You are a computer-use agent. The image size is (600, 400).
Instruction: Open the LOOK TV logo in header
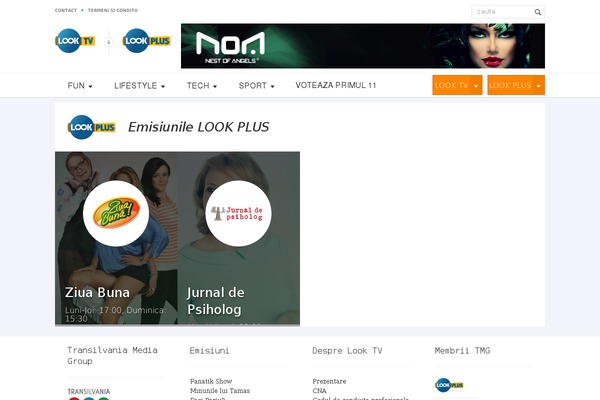coord(75,41)
